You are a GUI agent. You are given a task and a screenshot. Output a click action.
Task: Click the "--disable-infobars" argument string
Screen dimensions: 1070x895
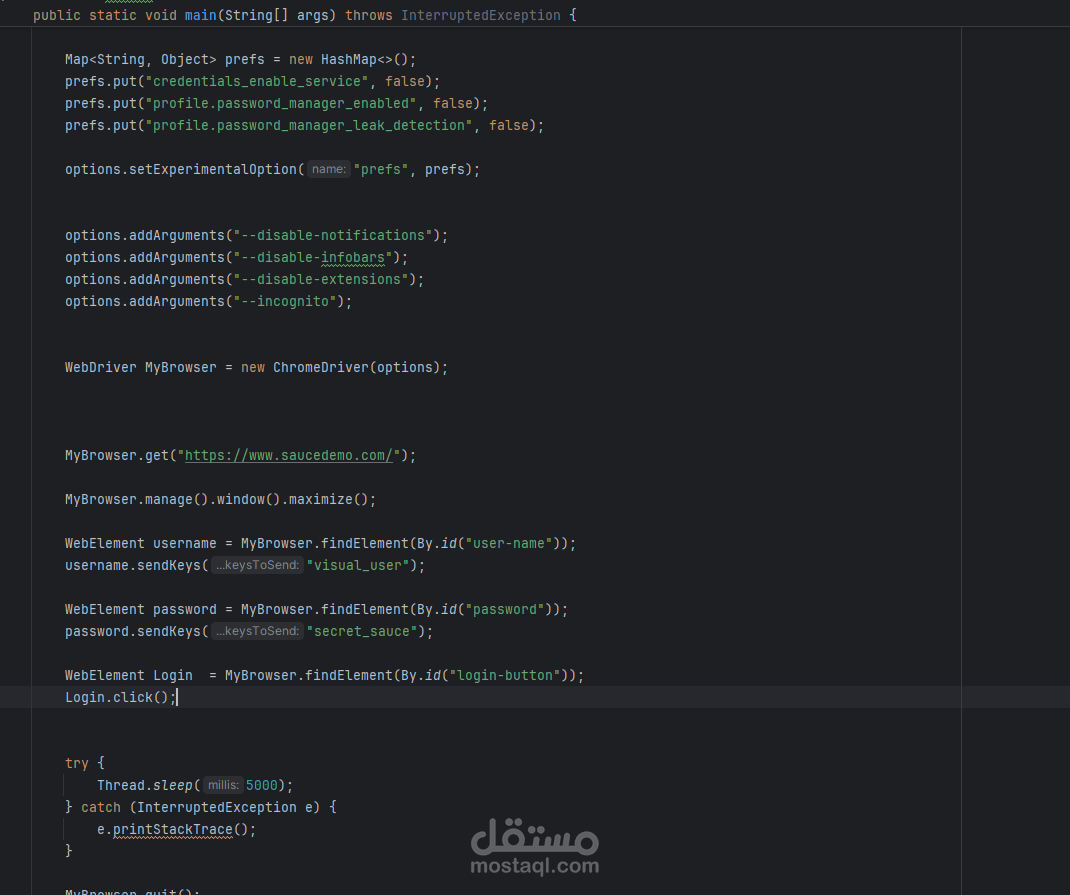coord(313,257)
